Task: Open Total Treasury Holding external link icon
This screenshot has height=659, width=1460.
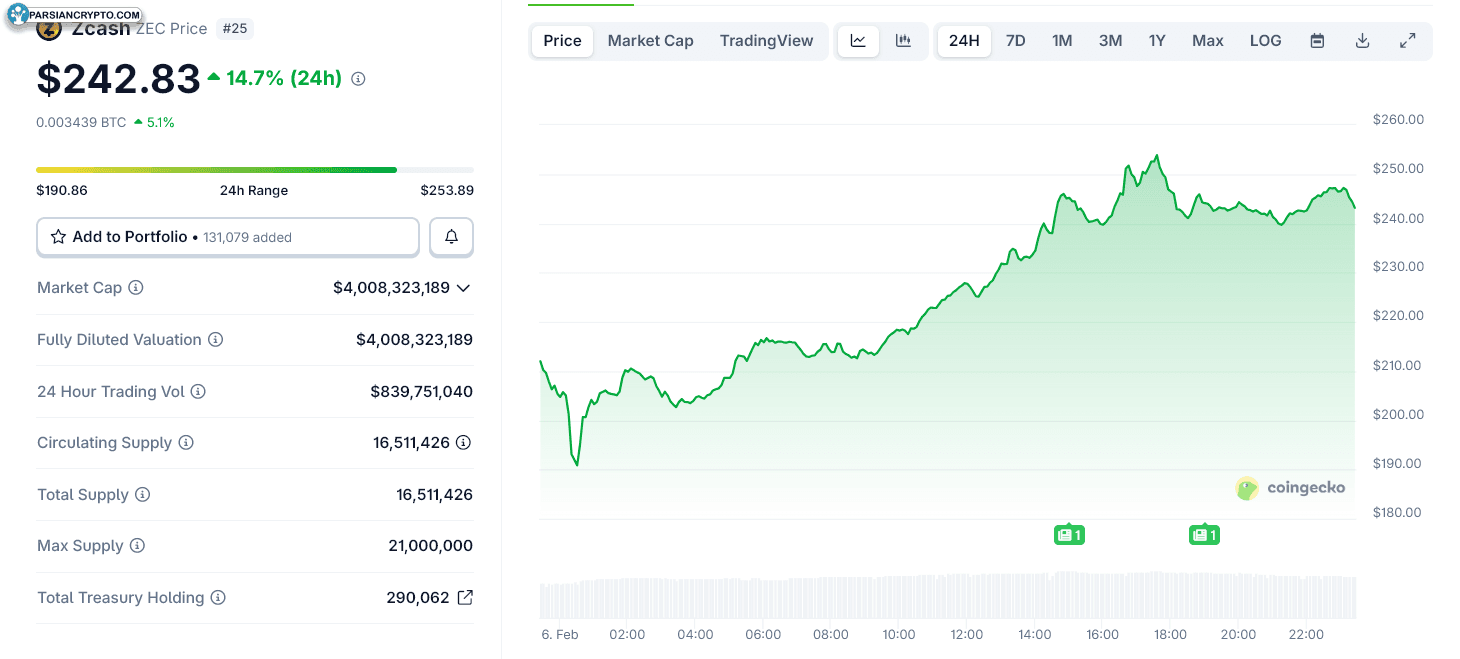Action: point(465,598)
